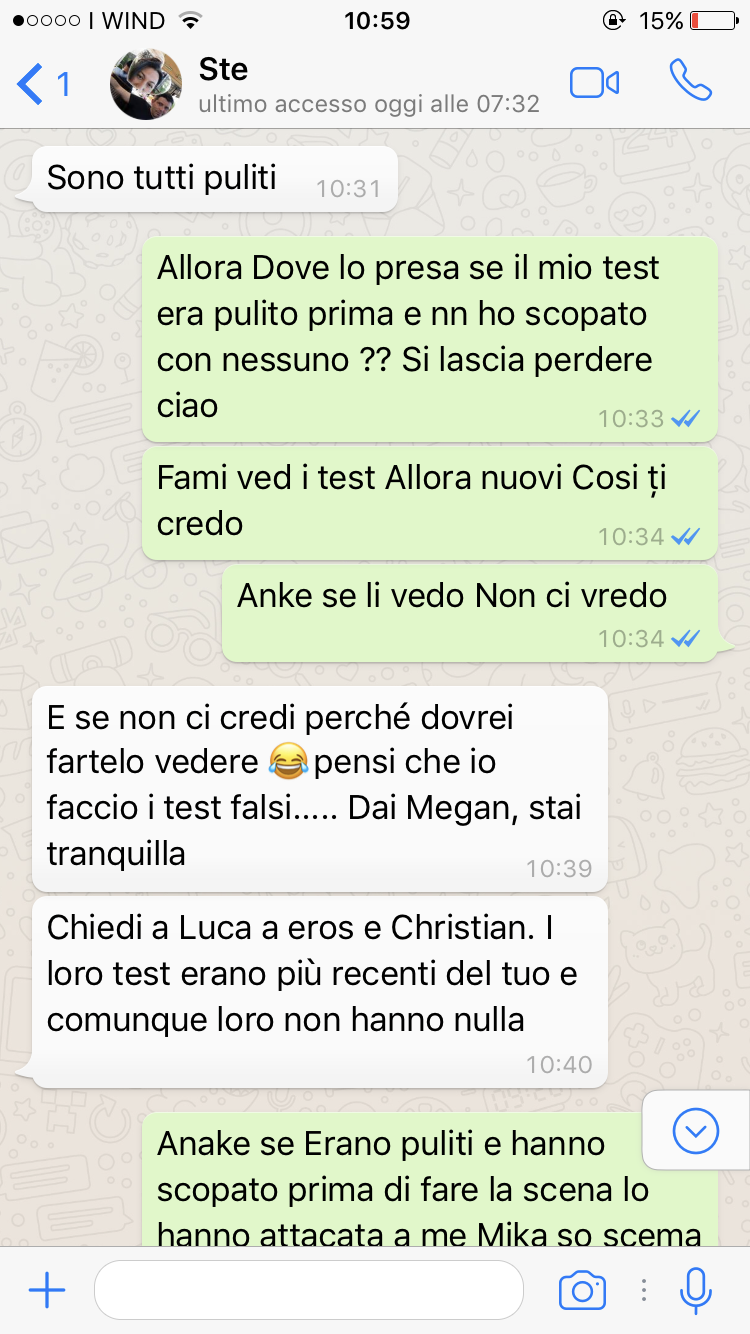Tap the Wi-Fi icon in status bar
Viewport: 750px width, 1334px height.
tap(188, 20)
